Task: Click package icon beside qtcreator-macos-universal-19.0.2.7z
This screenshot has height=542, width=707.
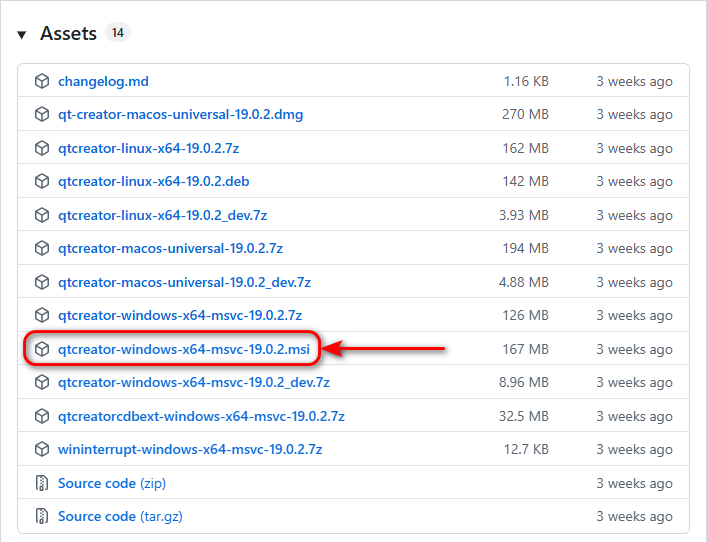Action: tap(42, 248)
